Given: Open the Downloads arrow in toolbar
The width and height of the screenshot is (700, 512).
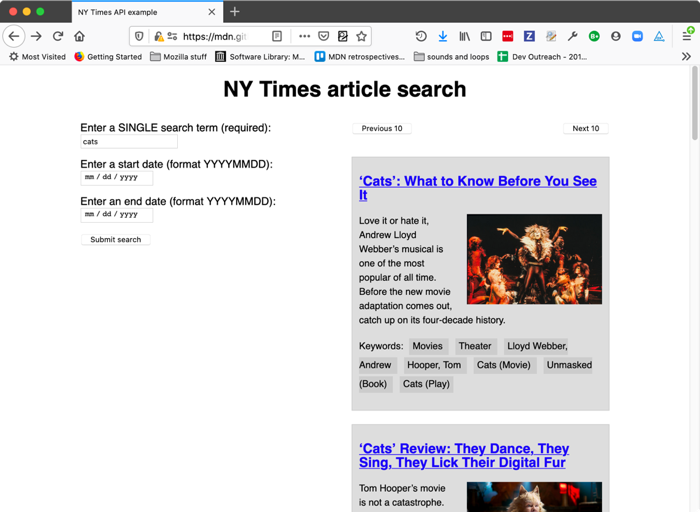Looking at the screenshot, I should coord(442,36).
